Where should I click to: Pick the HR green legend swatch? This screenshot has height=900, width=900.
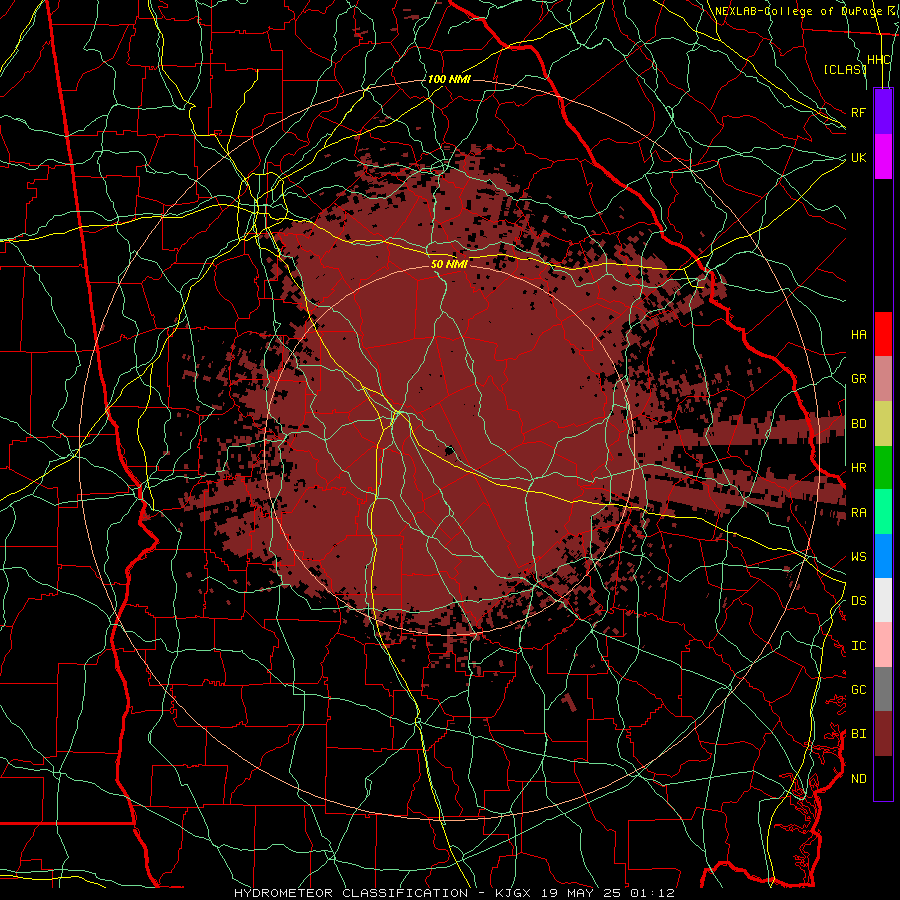pyautogui.click(x=883, y=468)
